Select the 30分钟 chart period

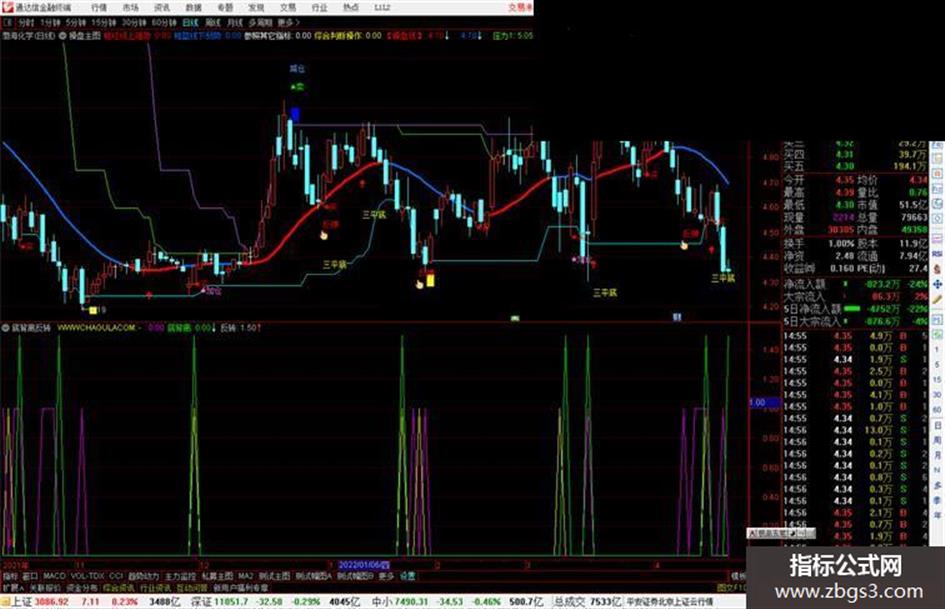click(133, 23)
